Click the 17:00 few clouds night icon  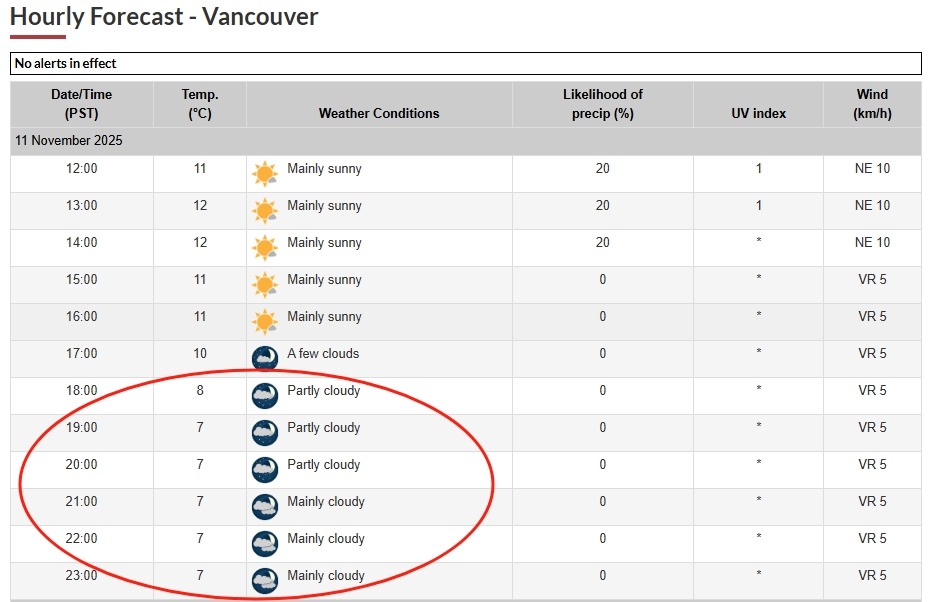point(265,359)
